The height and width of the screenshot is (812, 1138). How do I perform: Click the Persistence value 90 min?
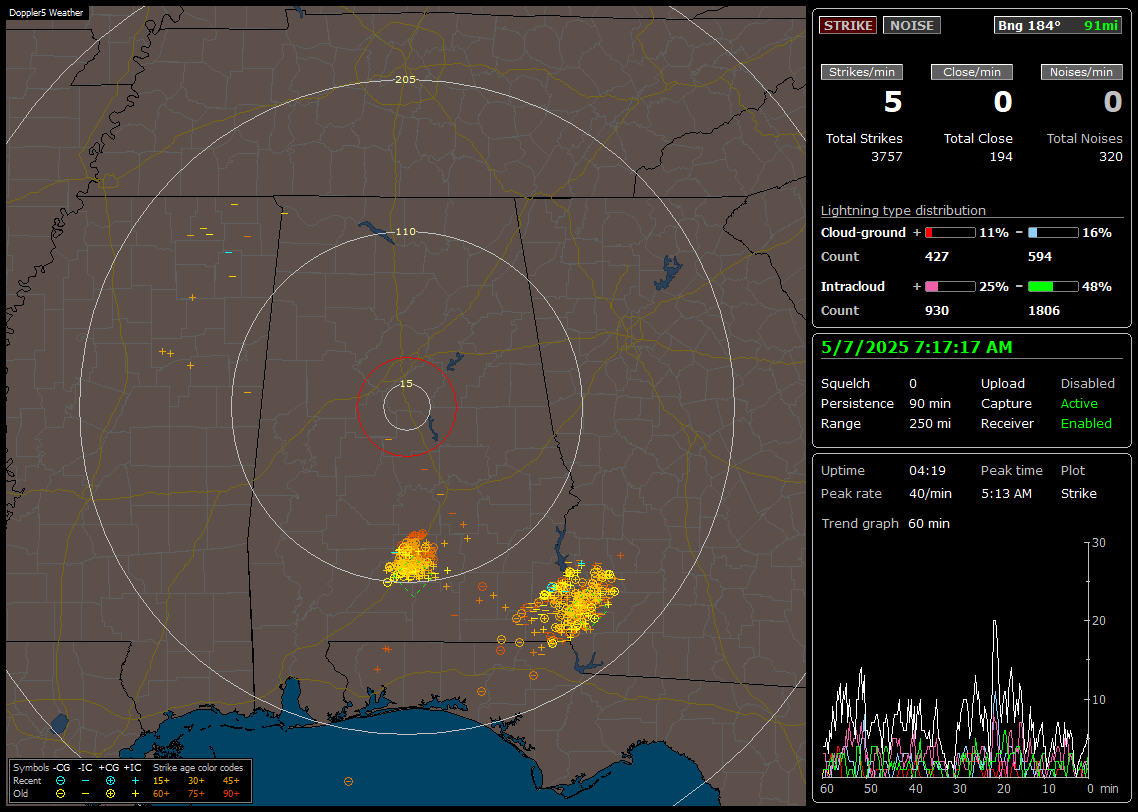930,403
